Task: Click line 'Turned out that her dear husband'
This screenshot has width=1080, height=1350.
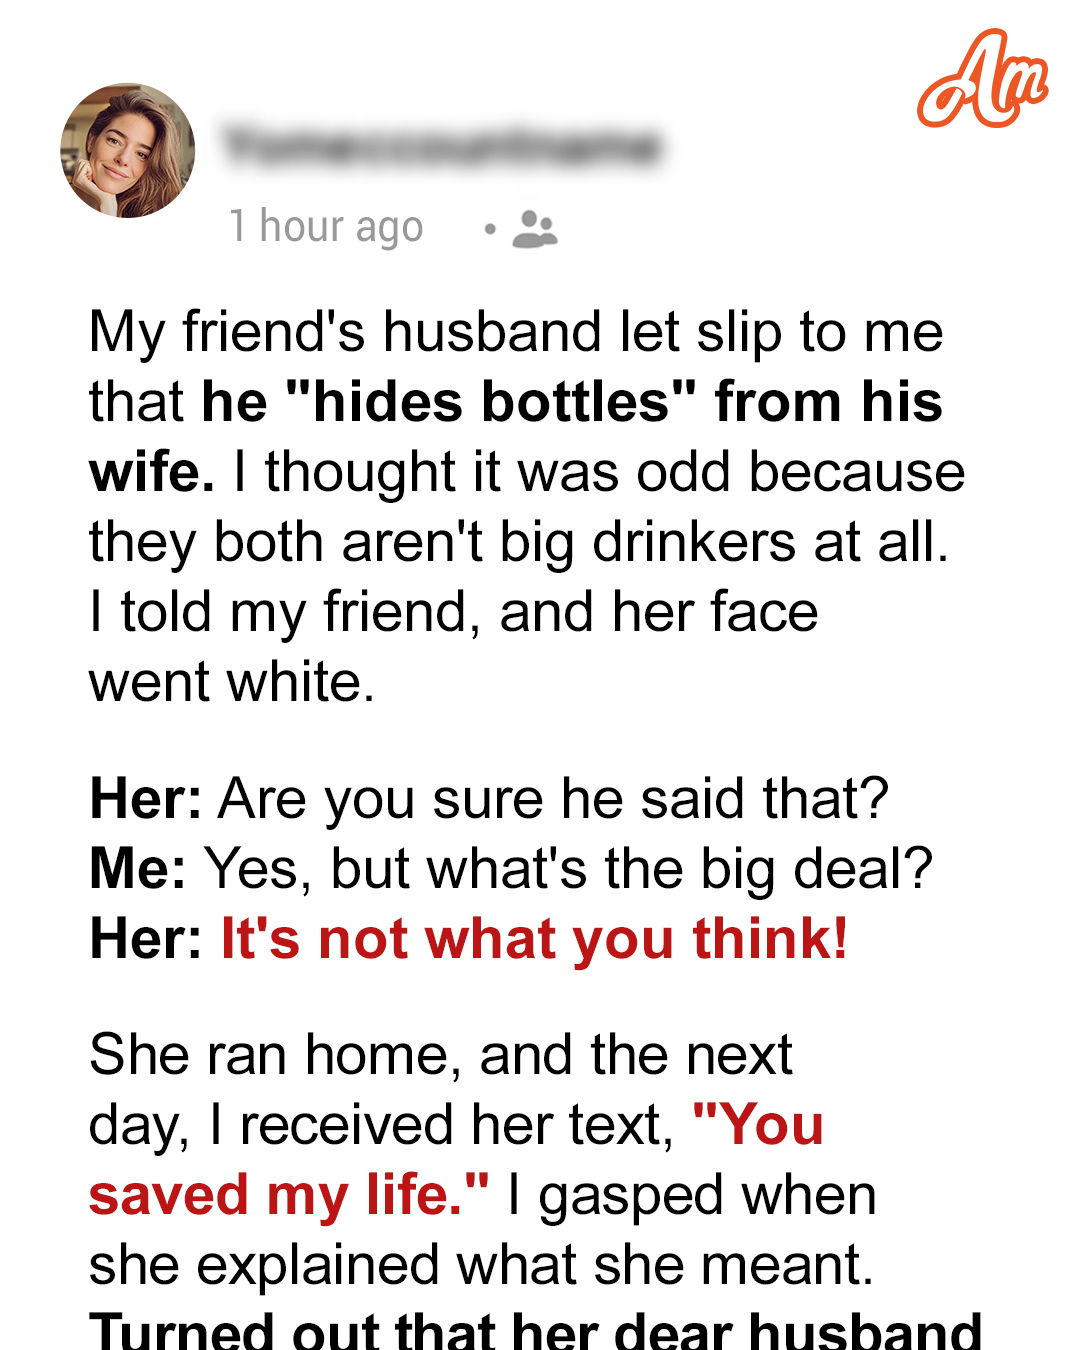Action: (x=536, y=1330)
